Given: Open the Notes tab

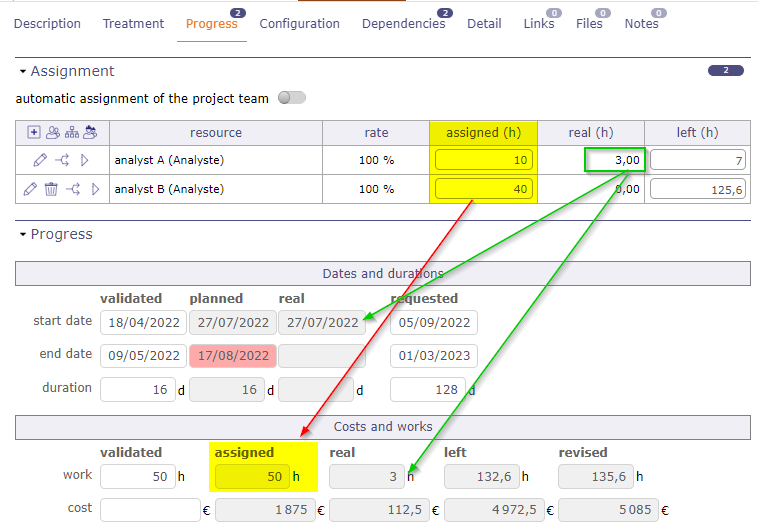Looking at the screenshot, I should point(641,24).
